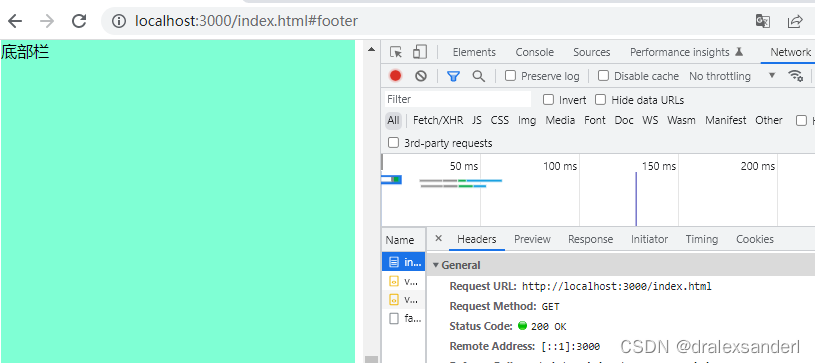
Task: Open network conditions wifi-gear icon
Action: pos(796,76)
